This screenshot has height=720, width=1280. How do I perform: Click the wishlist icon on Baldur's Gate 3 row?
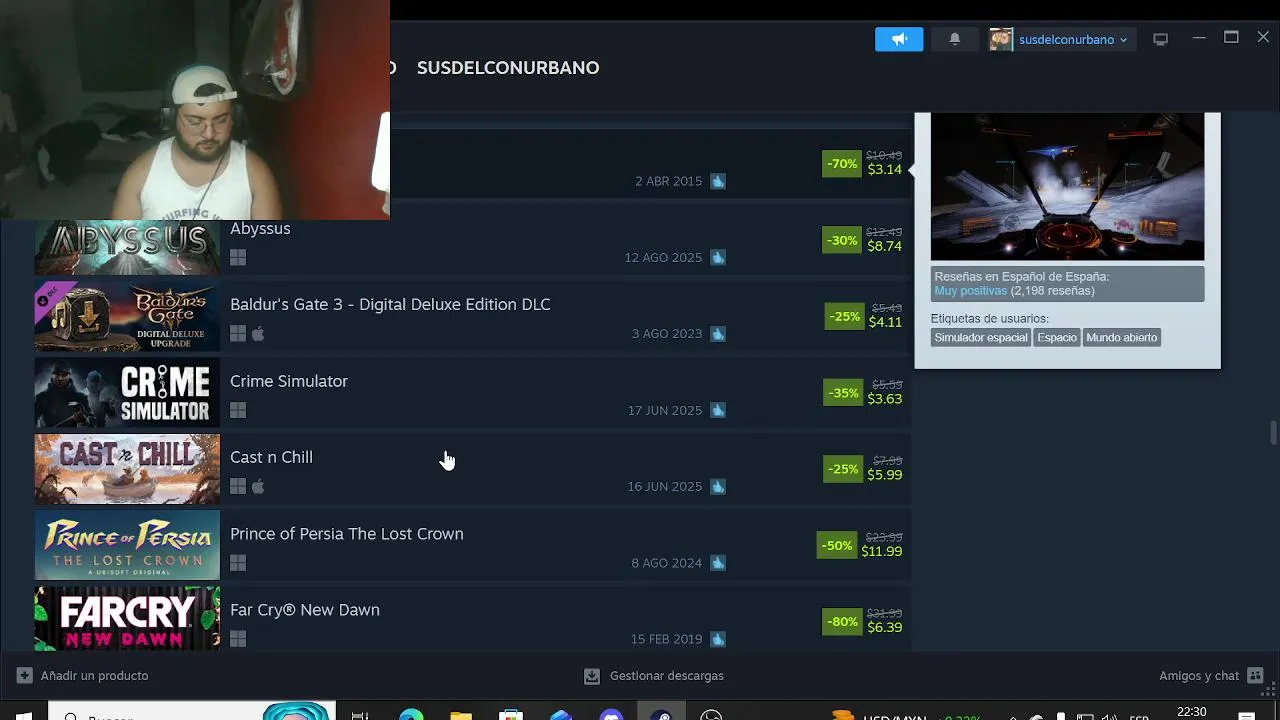(718, 334)
